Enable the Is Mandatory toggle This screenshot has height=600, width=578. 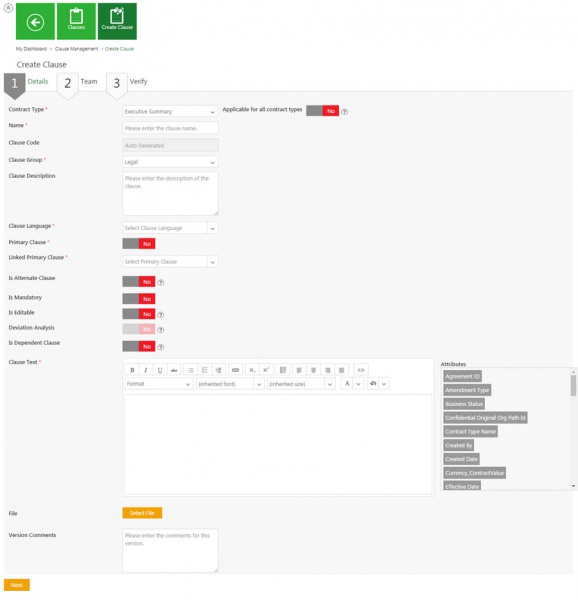click(x=139, y=299)
